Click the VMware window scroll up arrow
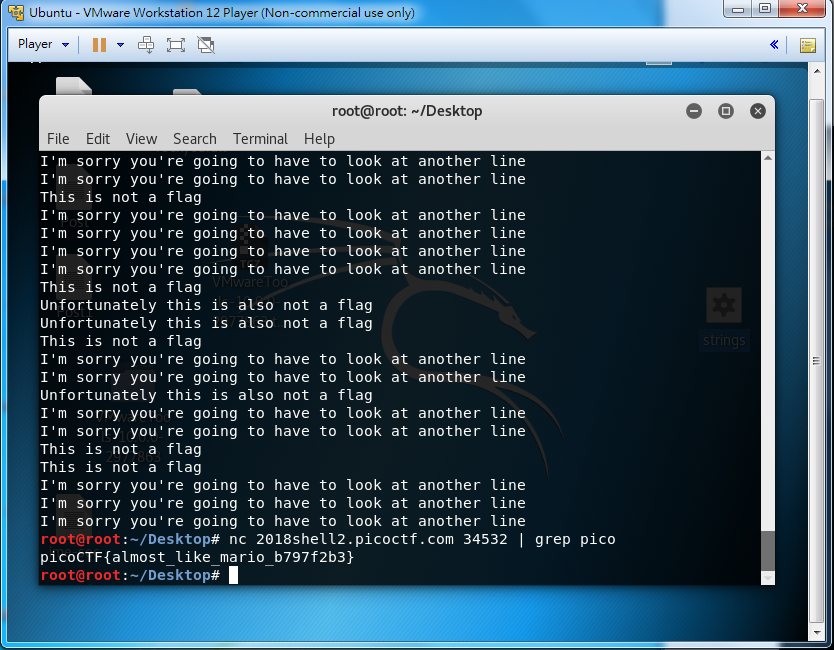 coord(817,71)
